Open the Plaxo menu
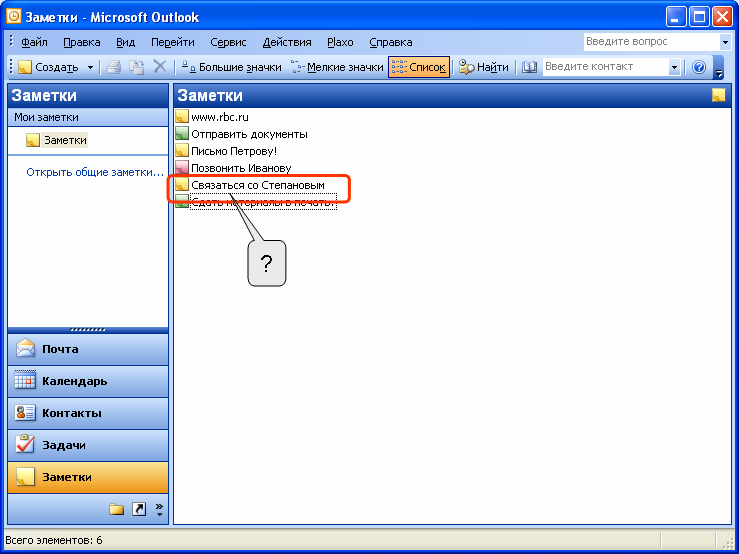 [340, 42]
